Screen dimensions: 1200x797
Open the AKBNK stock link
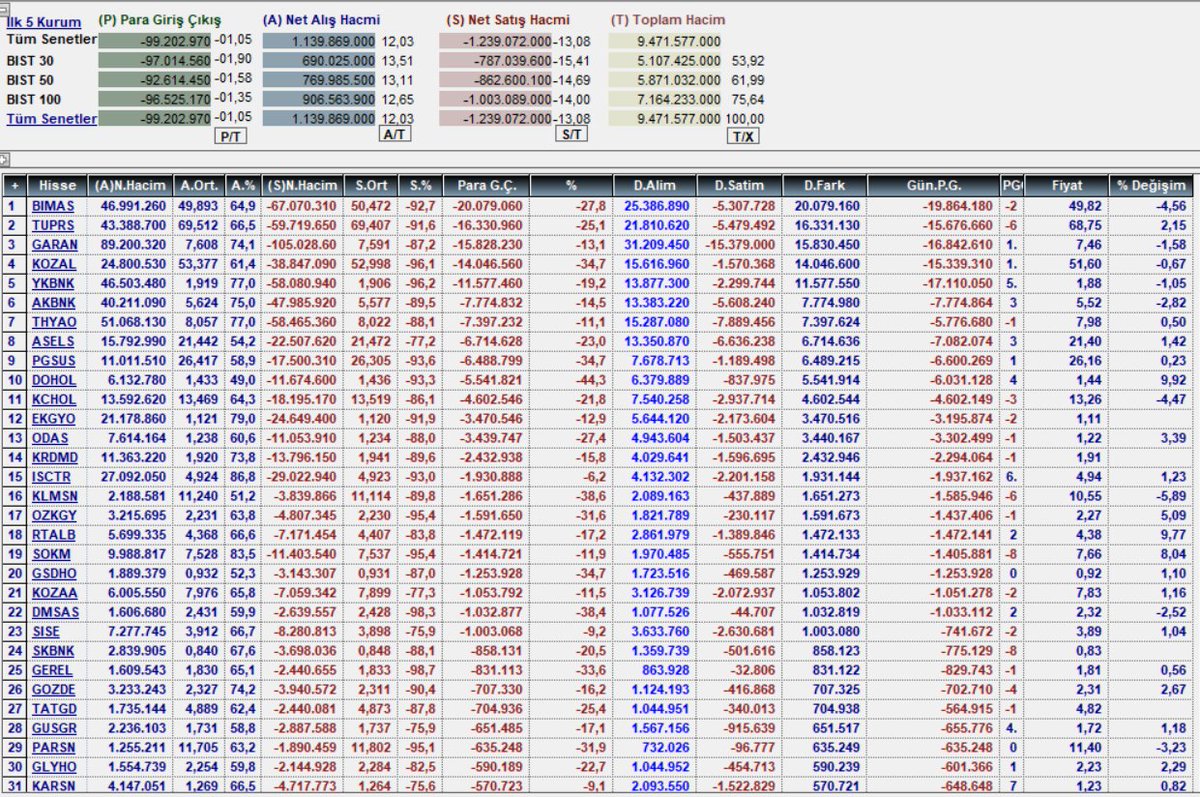53,301
